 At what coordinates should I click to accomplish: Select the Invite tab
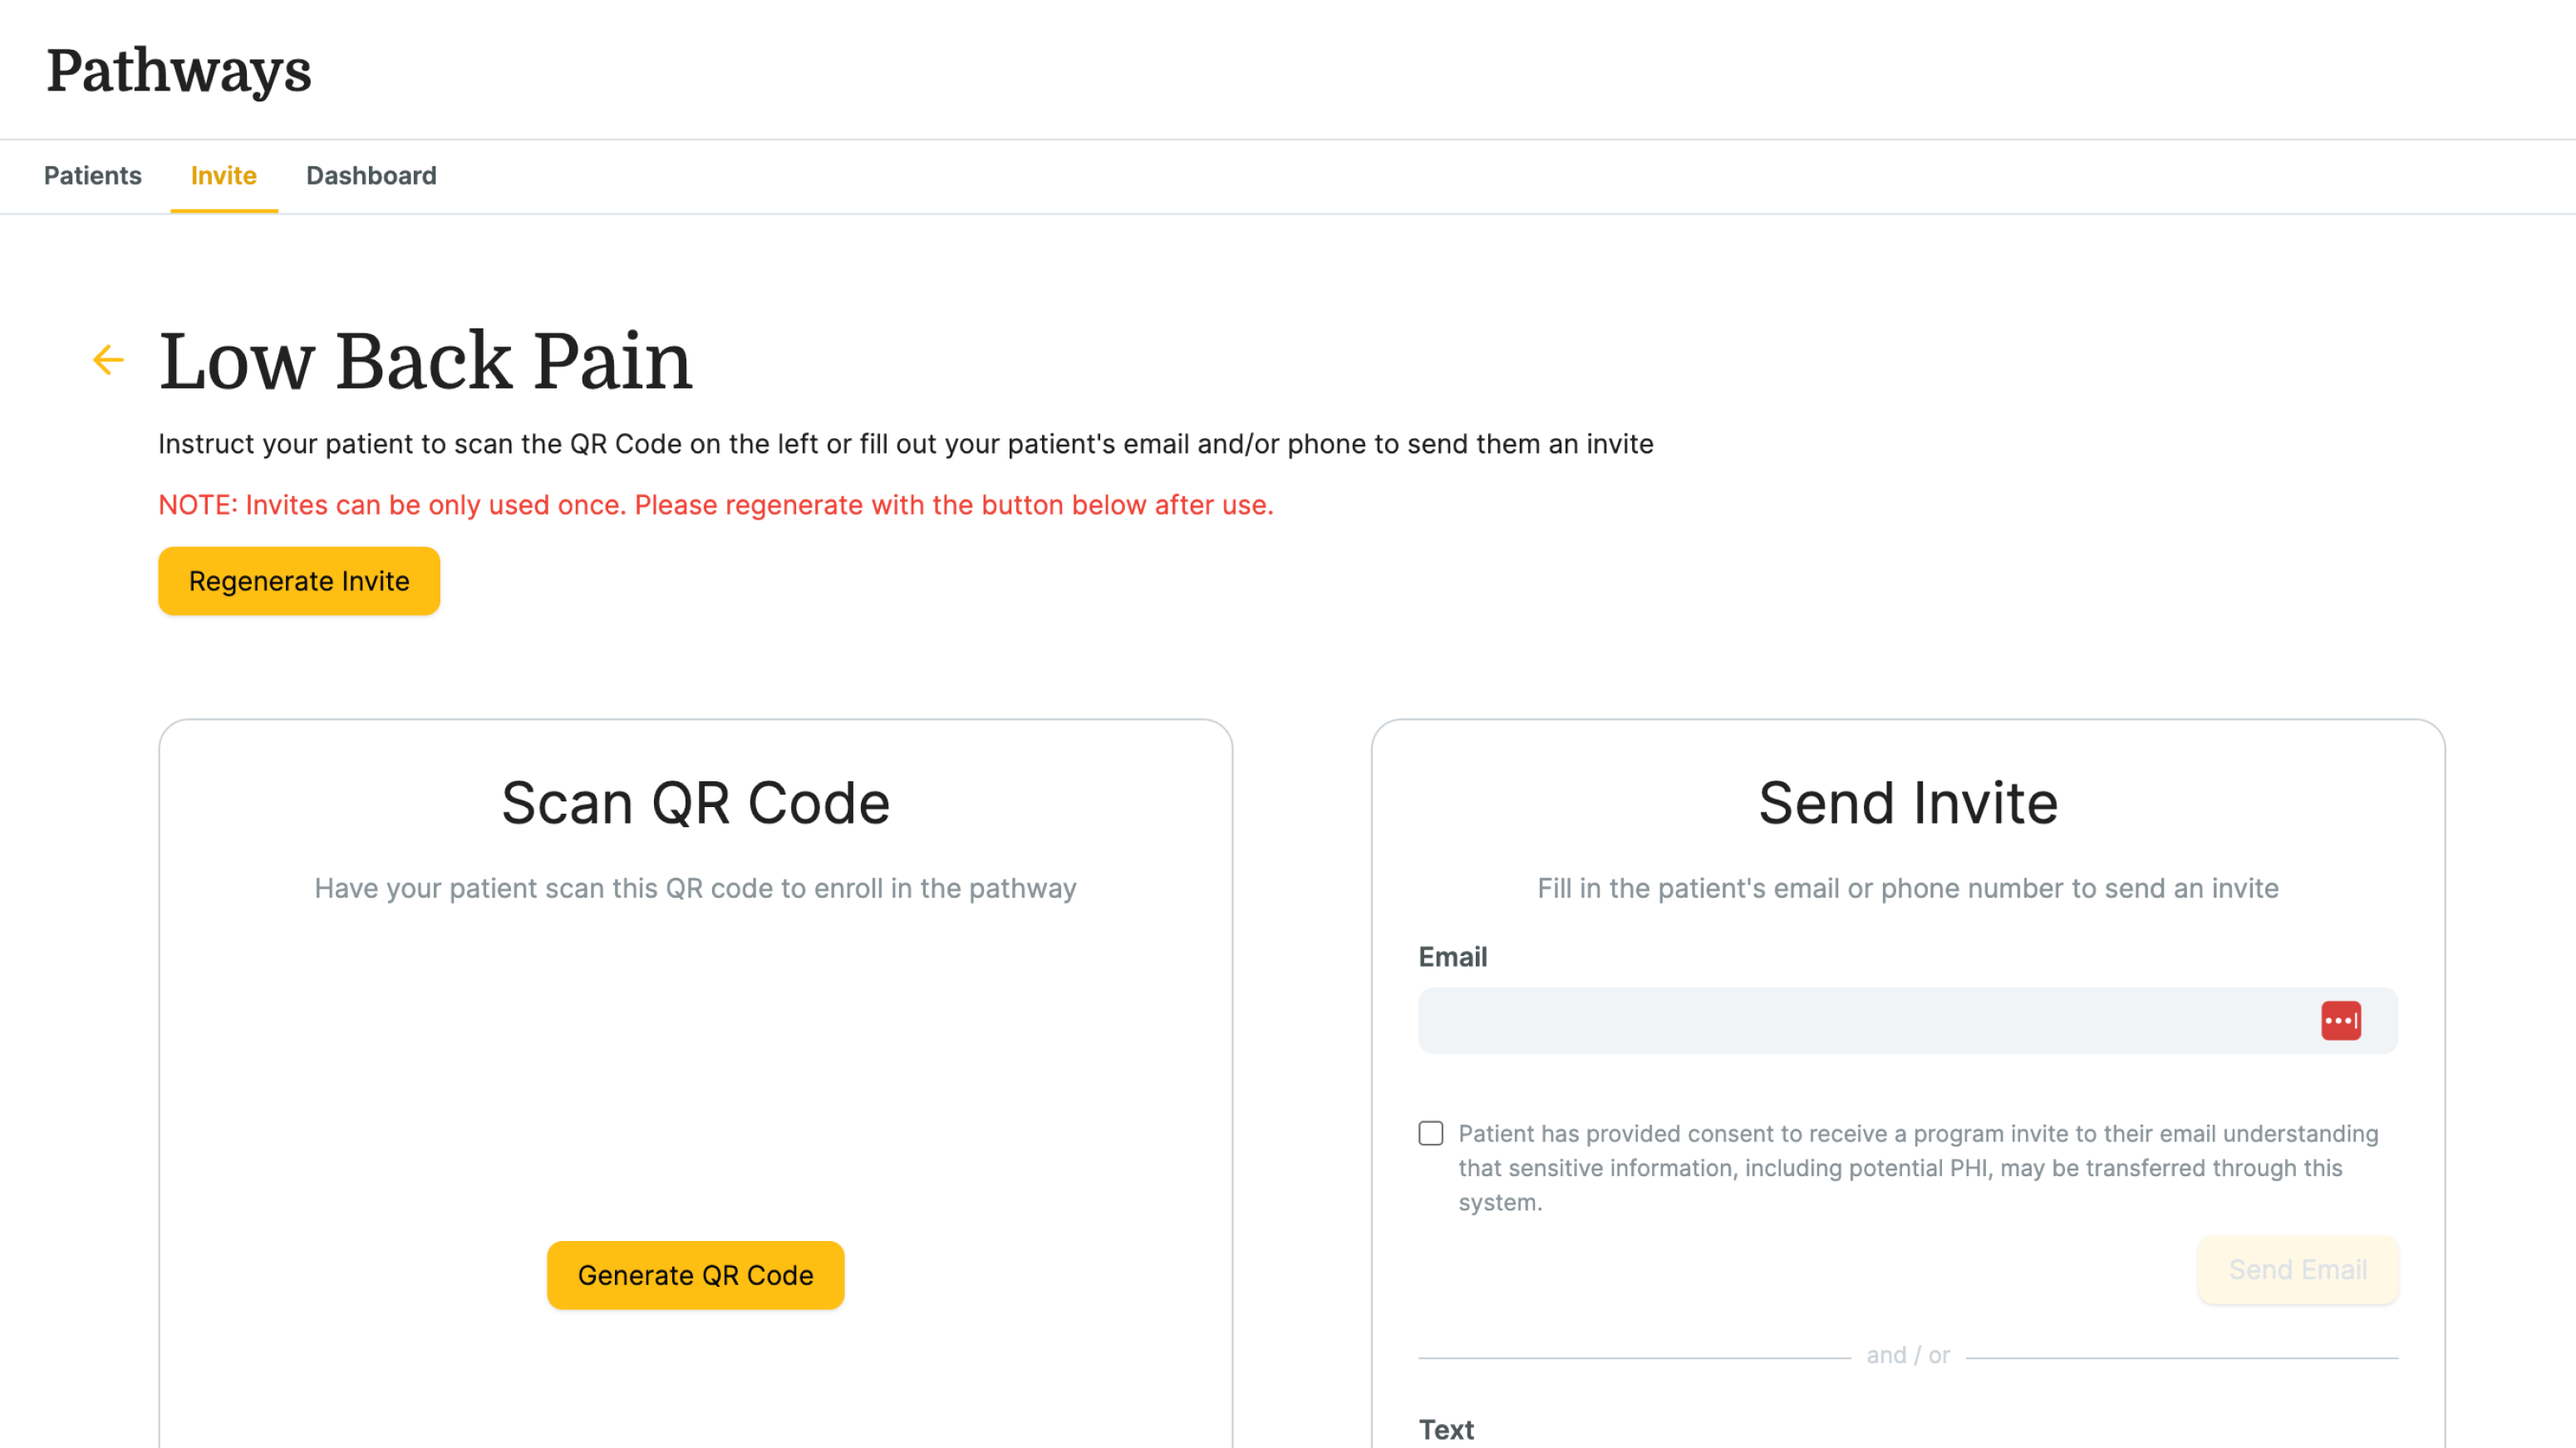(224, 176)
